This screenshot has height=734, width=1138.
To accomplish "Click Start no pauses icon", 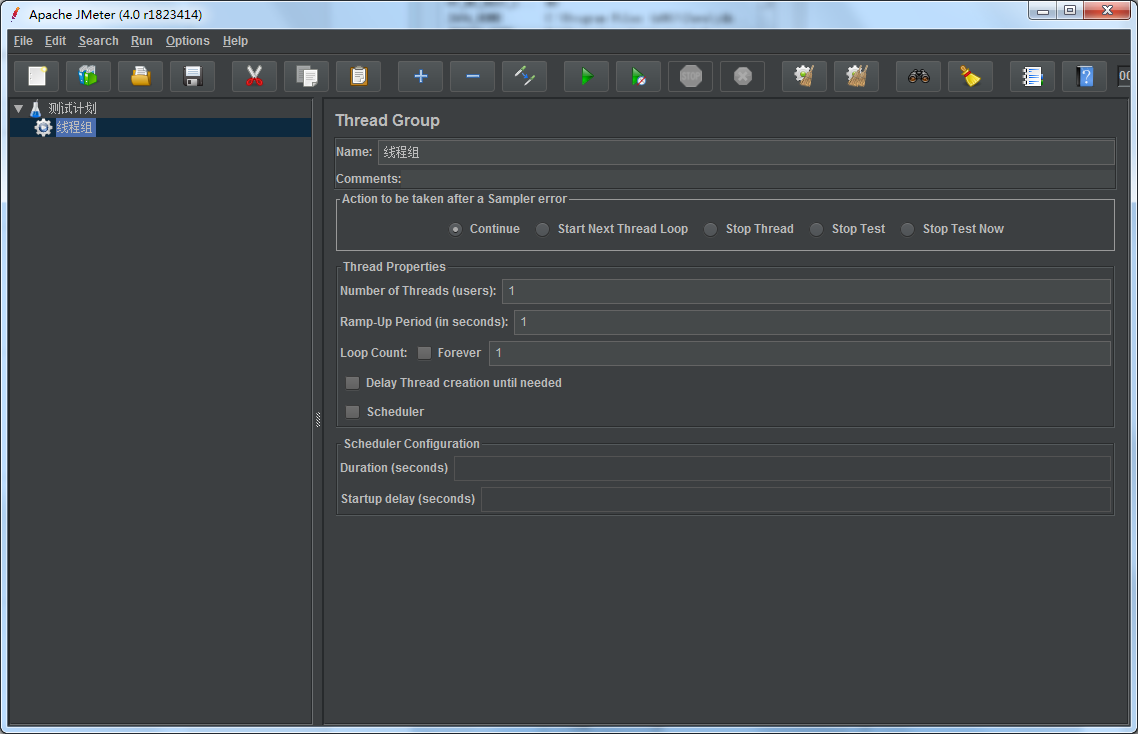I will tap(639, 76).
